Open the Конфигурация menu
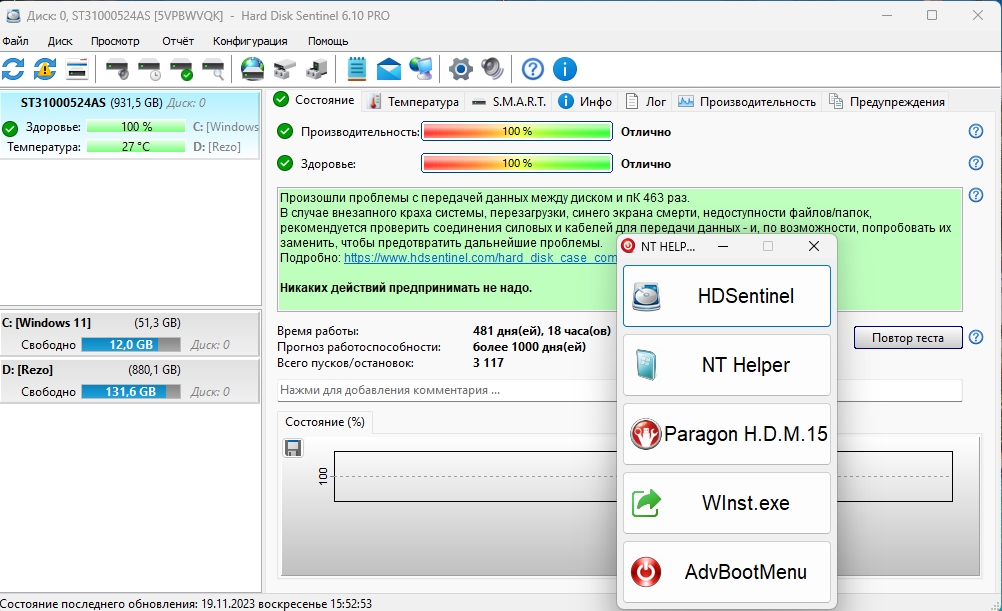Image resolution: width=1002 pixels, height=611 pixels. (250, 41)
